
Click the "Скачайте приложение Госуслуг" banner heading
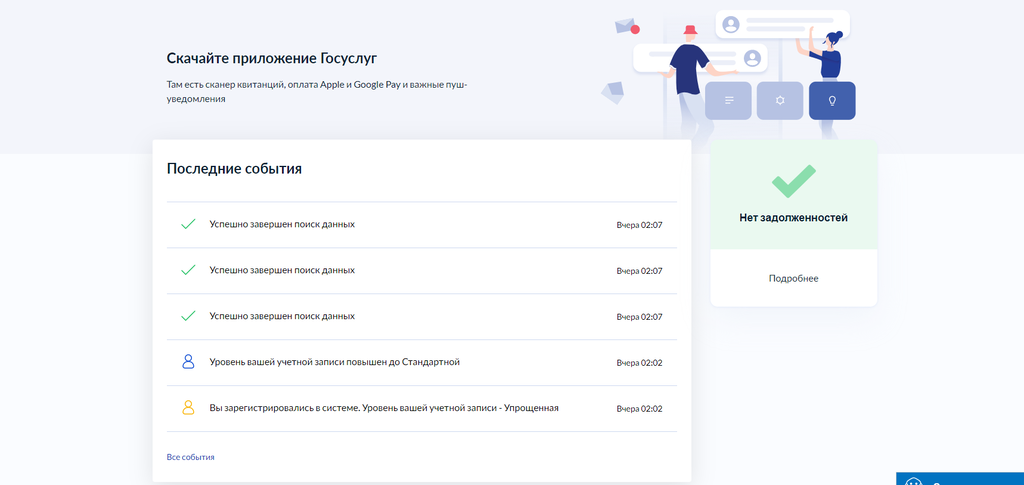272,58
